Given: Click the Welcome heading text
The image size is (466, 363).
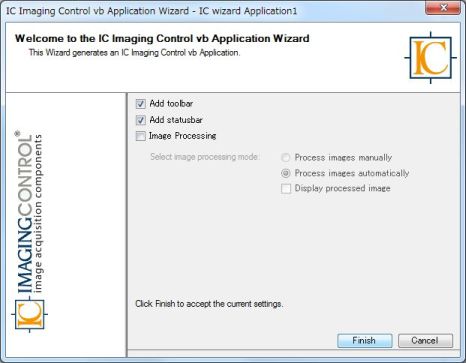Looking at the screenshot, I should [x=162, y=38].
